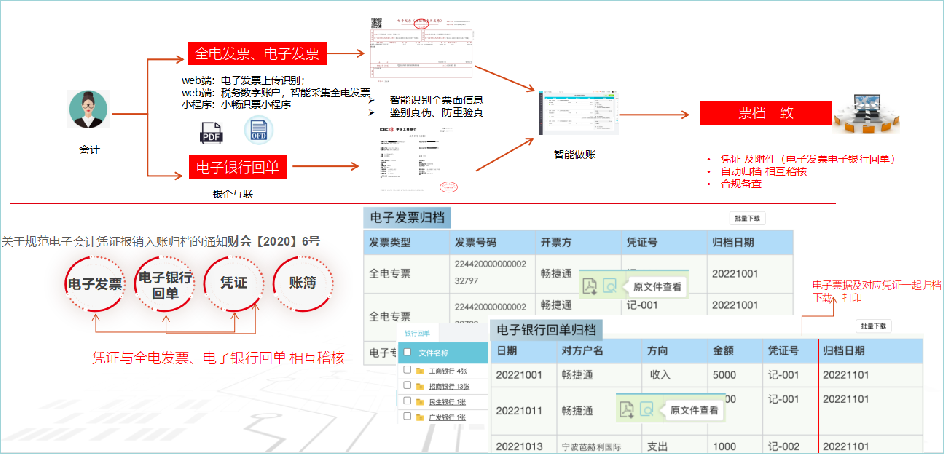Click the accountant avatar icon
This screenshot has width=945, height=455.
[89, 110]
